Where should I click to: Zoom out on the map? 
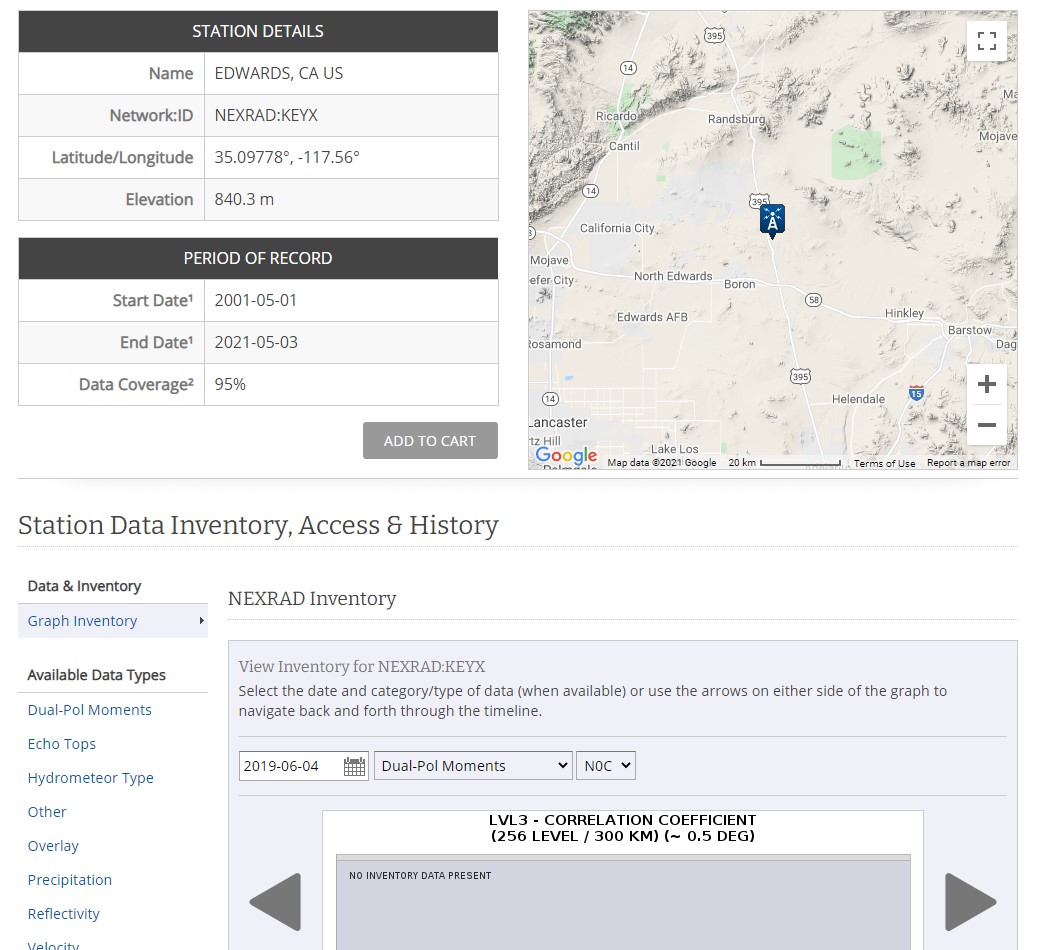pyautogui.click(x=986, y=425)
